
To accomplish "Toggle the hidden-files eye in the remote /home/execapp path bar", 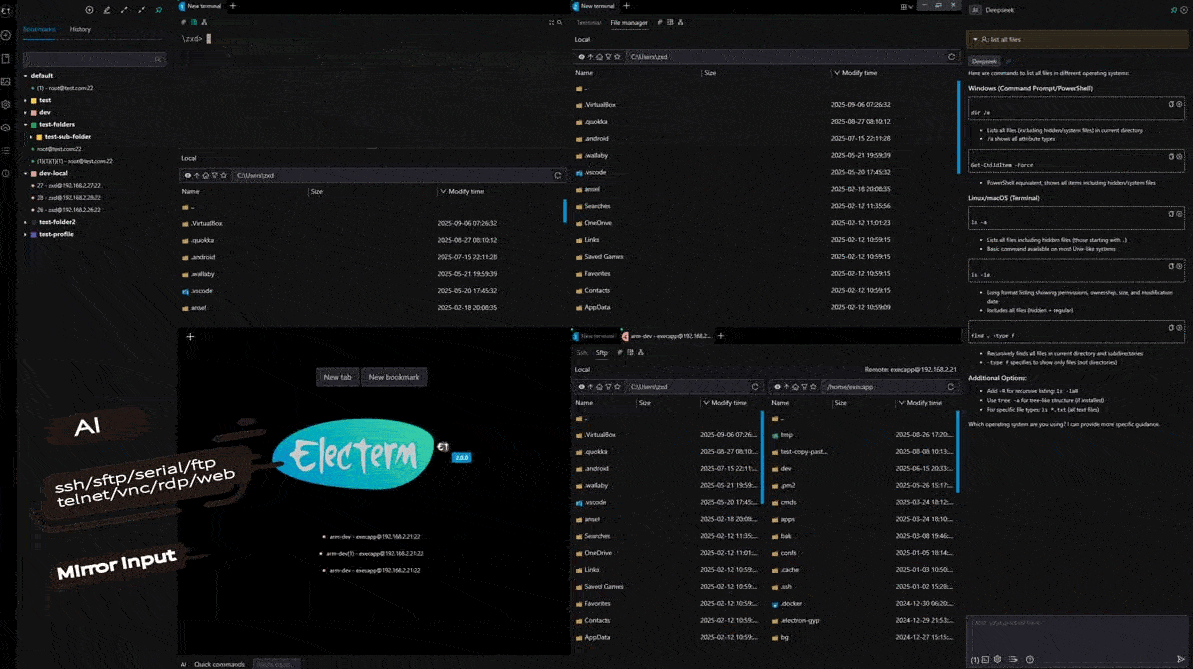I will [x=777, y=387].
